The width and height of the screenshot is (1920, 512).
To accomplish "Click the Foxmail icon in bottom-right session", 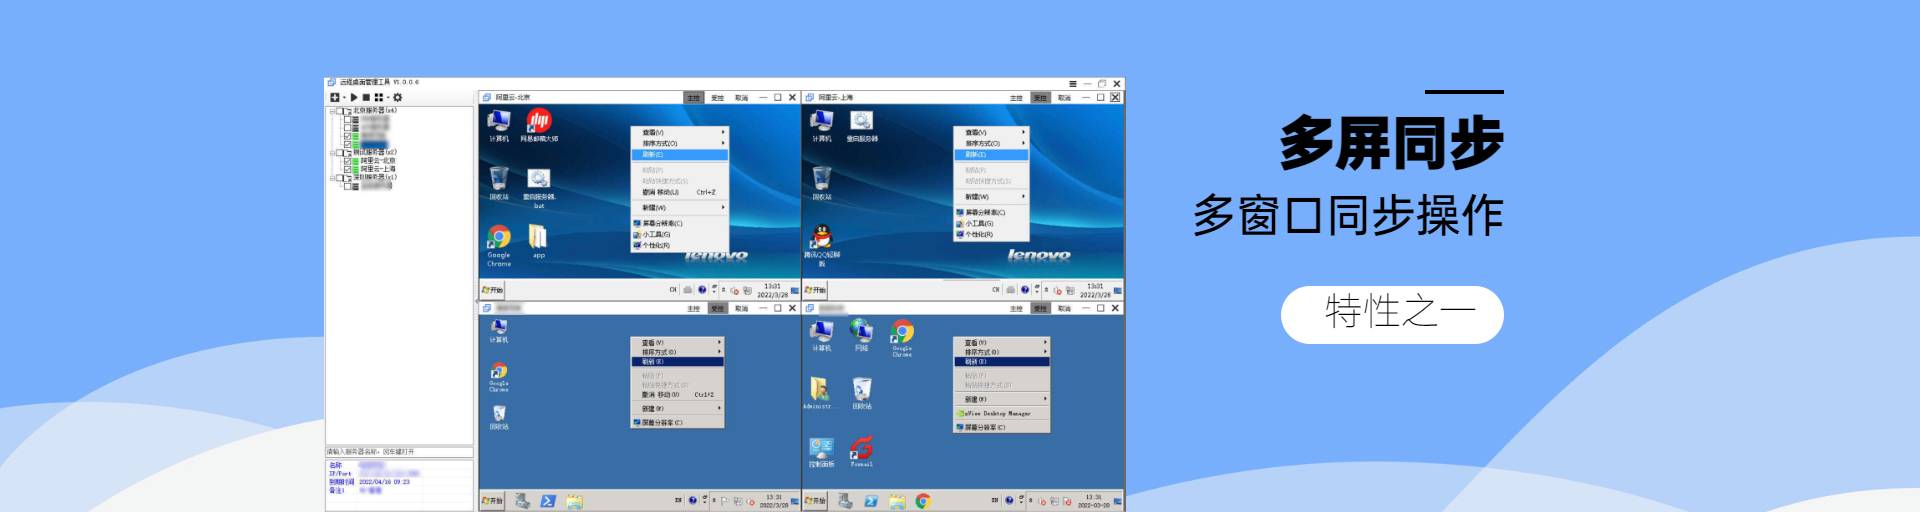I will (861, 448).
